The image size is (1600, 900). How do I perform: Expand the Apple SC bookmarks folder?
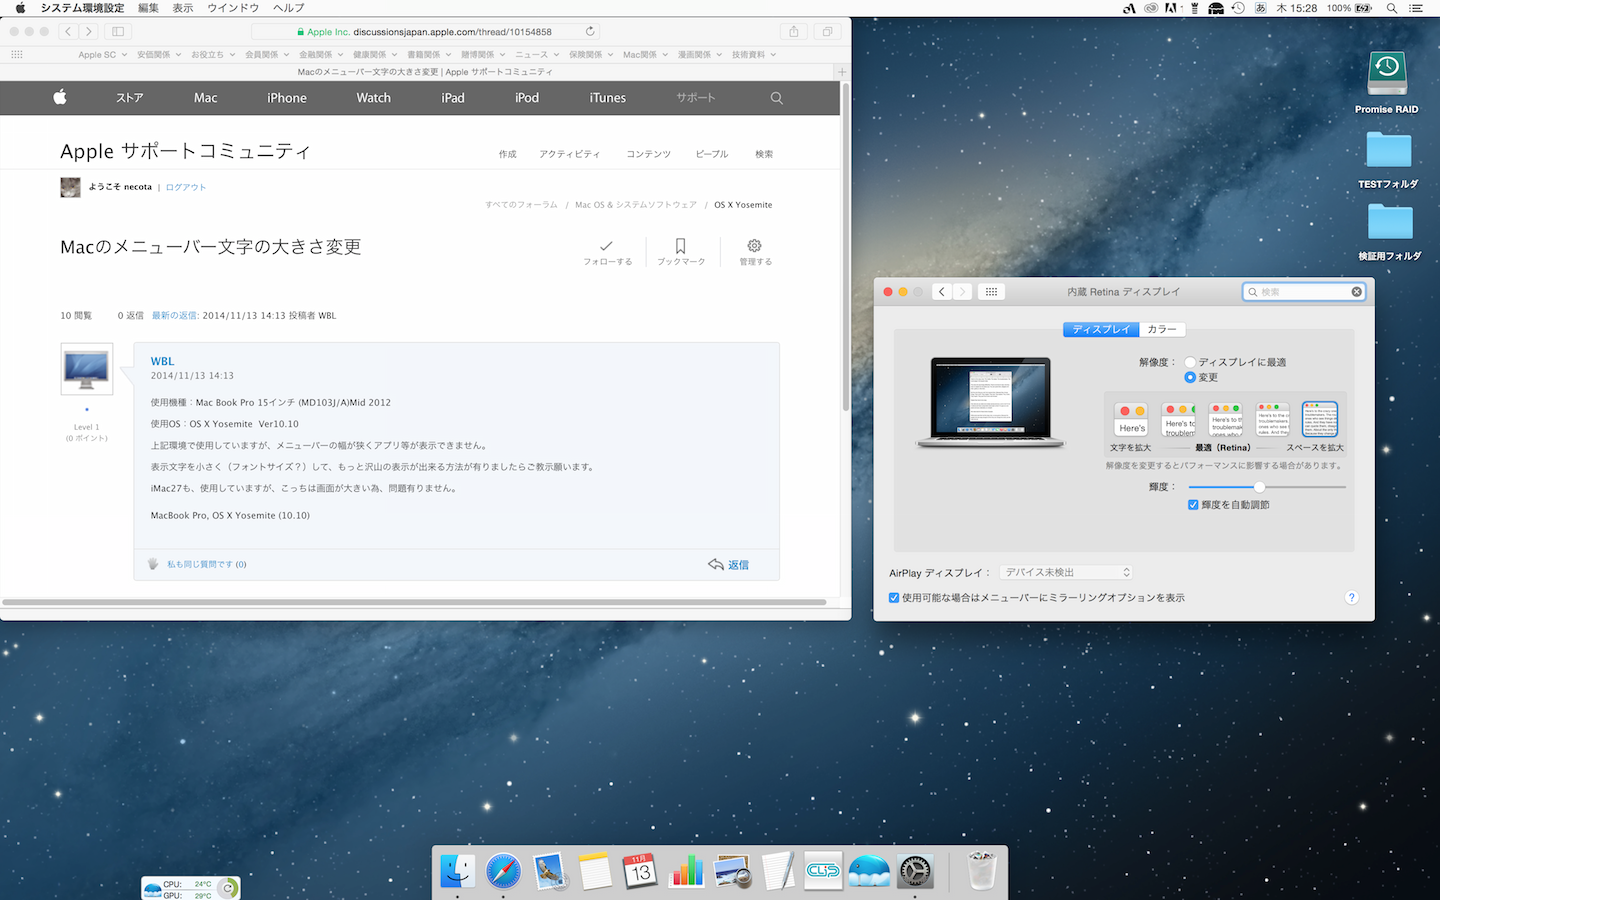(102, 55)
